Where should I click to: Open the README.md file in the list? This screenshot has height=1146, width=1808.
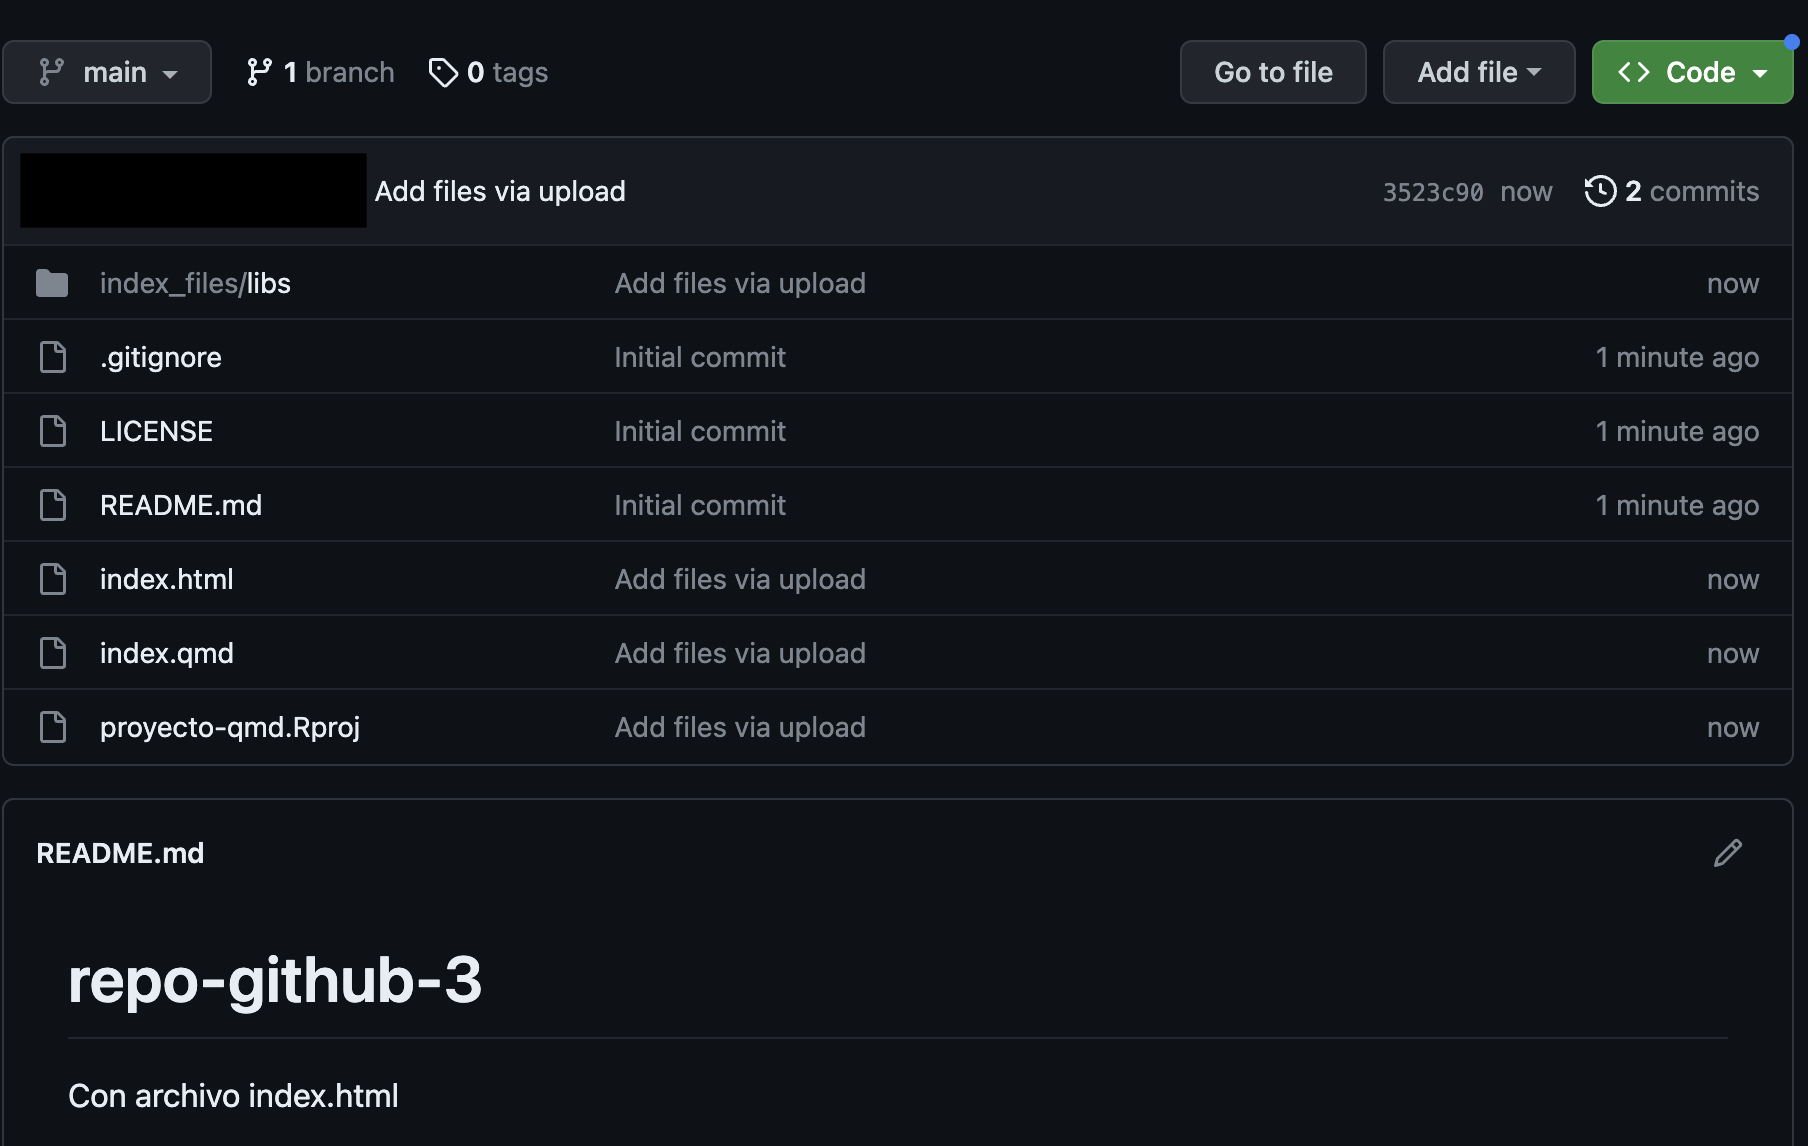[180, 505]
